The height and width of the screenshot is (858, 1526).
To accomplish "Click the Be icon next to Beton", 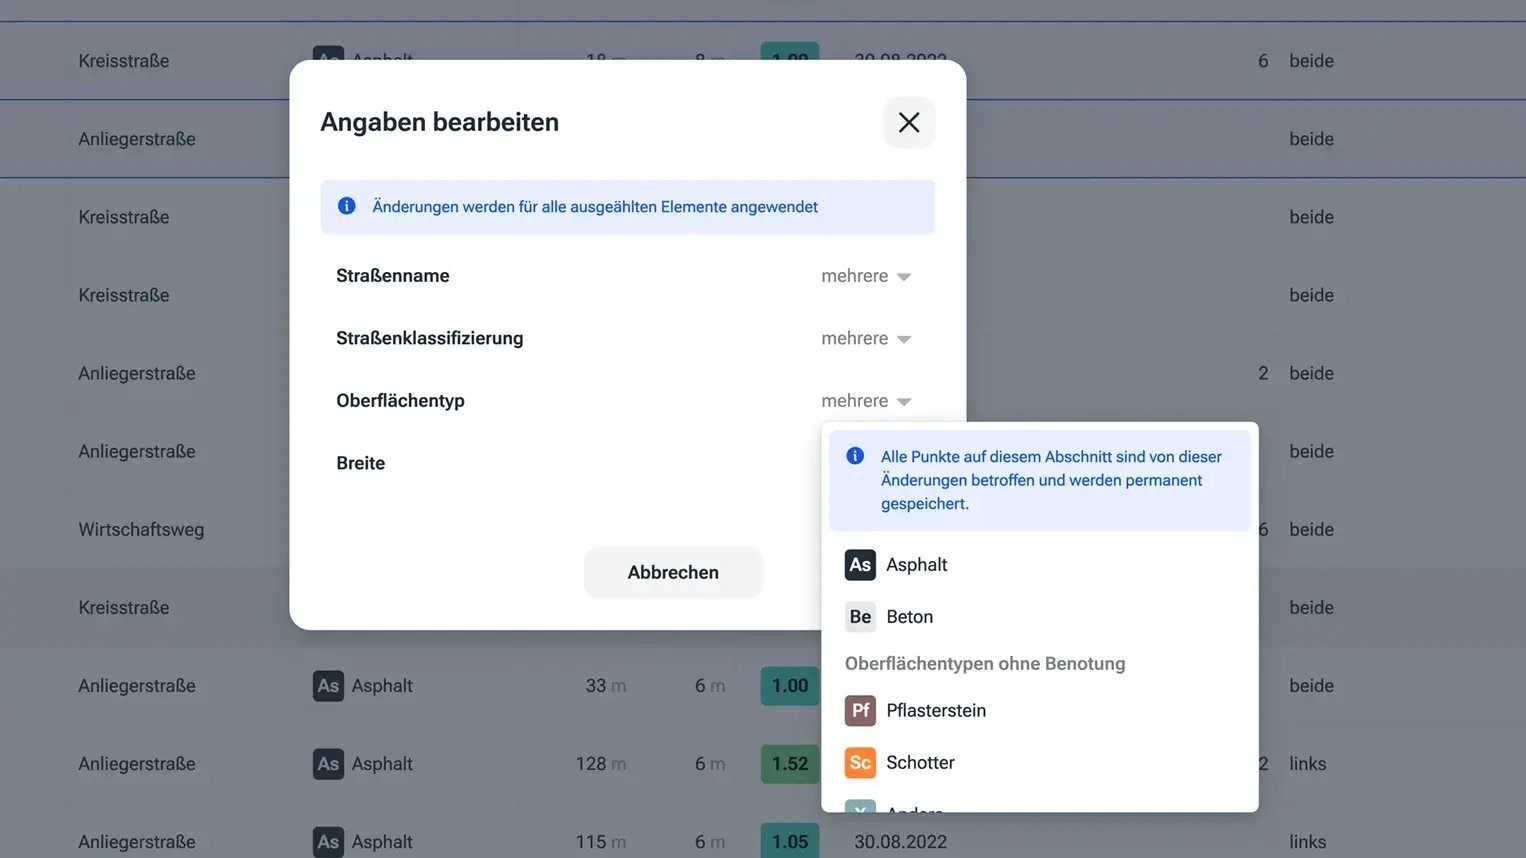I will [860, 617].
